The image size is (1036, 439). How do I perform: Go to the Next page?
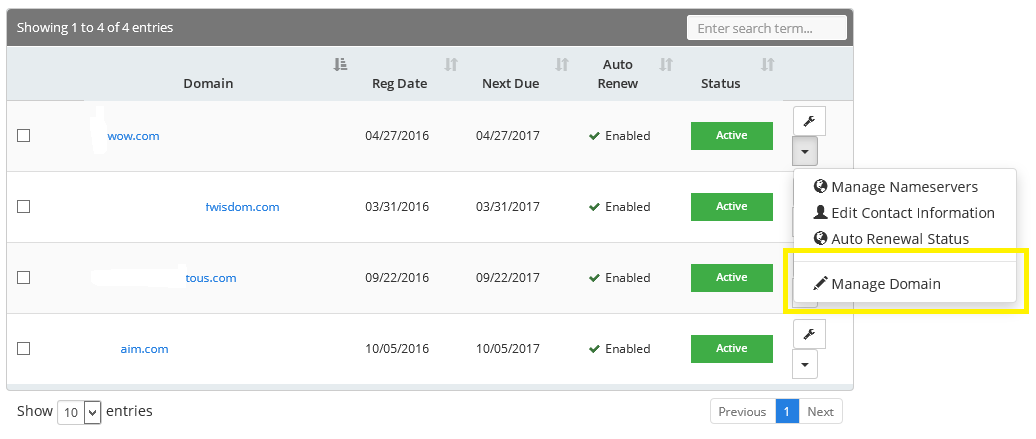(x=821, y=411)
